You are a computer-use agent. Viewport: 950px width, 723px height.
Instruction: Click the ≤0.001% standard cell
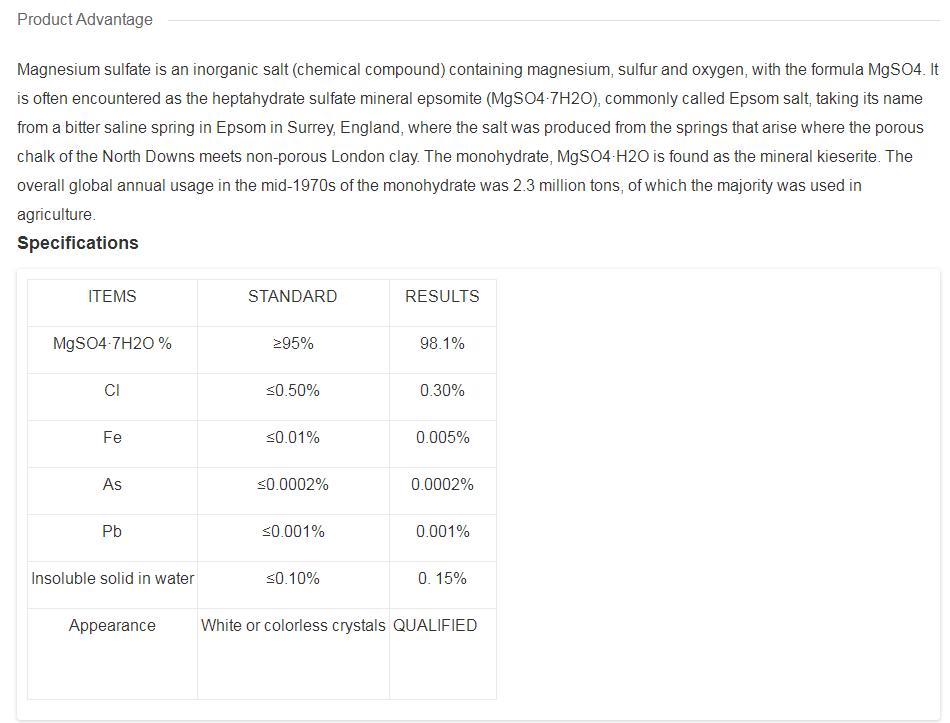pos(292,531)
